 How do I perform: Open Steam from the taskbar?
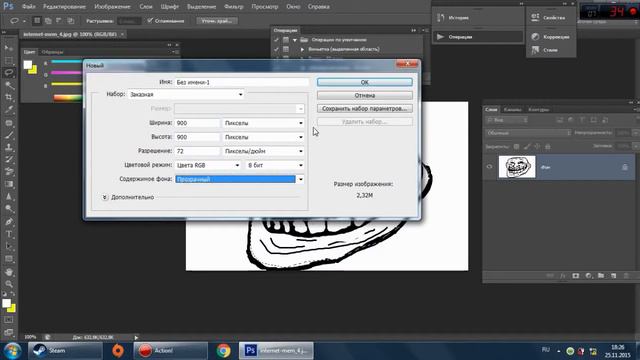(65, 351)
